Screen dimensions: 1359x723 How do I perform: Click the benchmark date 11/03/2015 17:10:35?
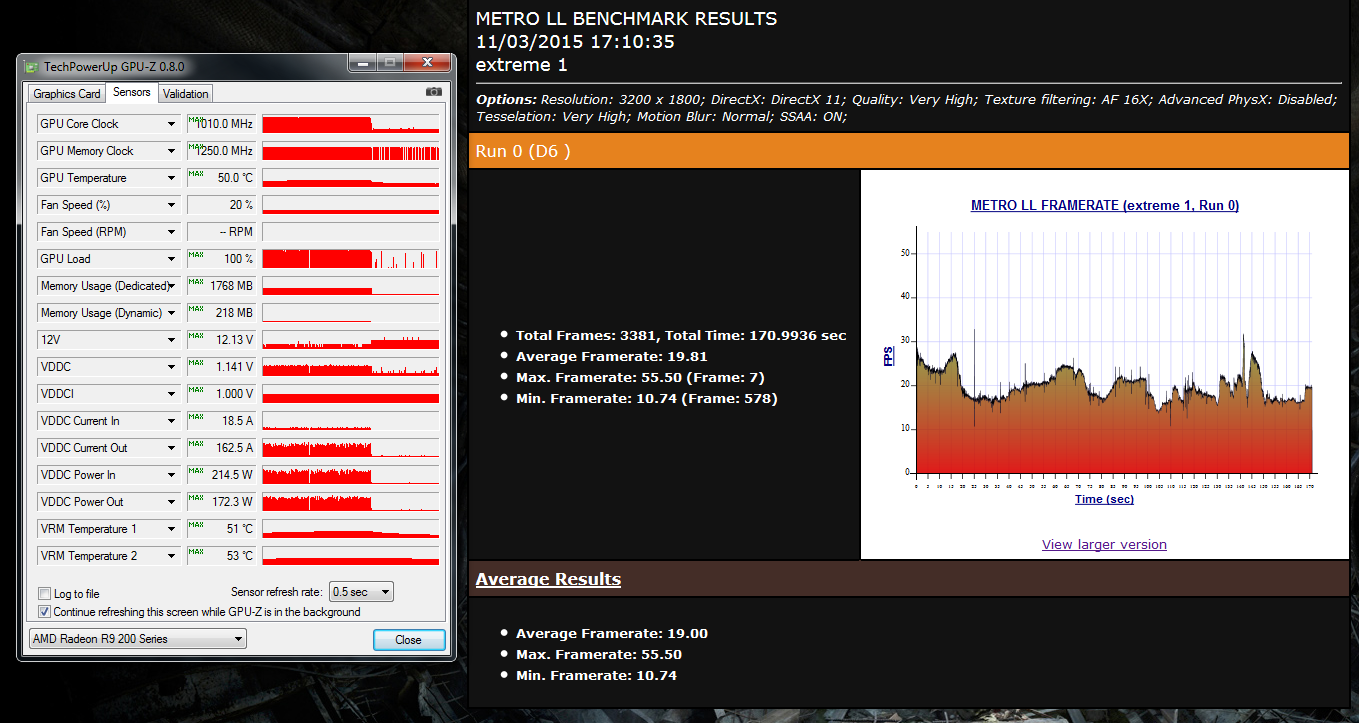575,42
